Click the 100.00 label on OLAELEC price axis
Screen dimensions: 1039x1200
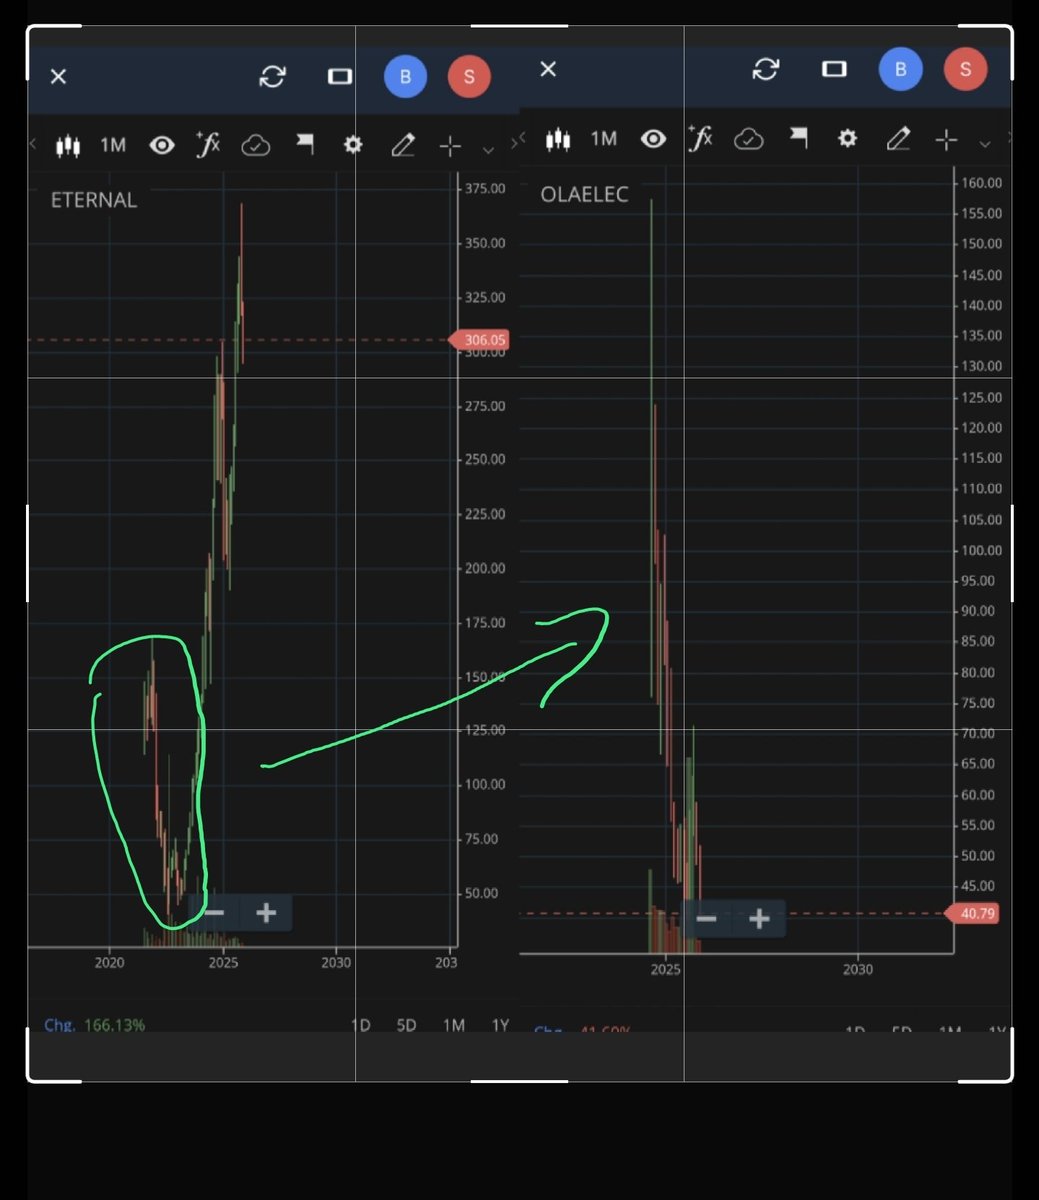981,550
